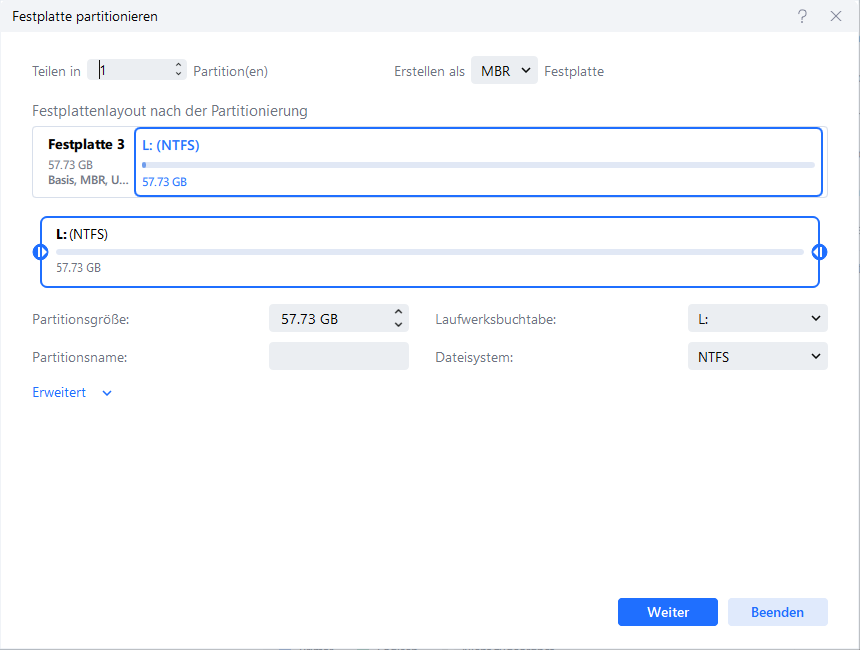Screen dimensions: 860x650
Task: Increase Partitionsgröße with up arrow
Action: pos(398,312)
